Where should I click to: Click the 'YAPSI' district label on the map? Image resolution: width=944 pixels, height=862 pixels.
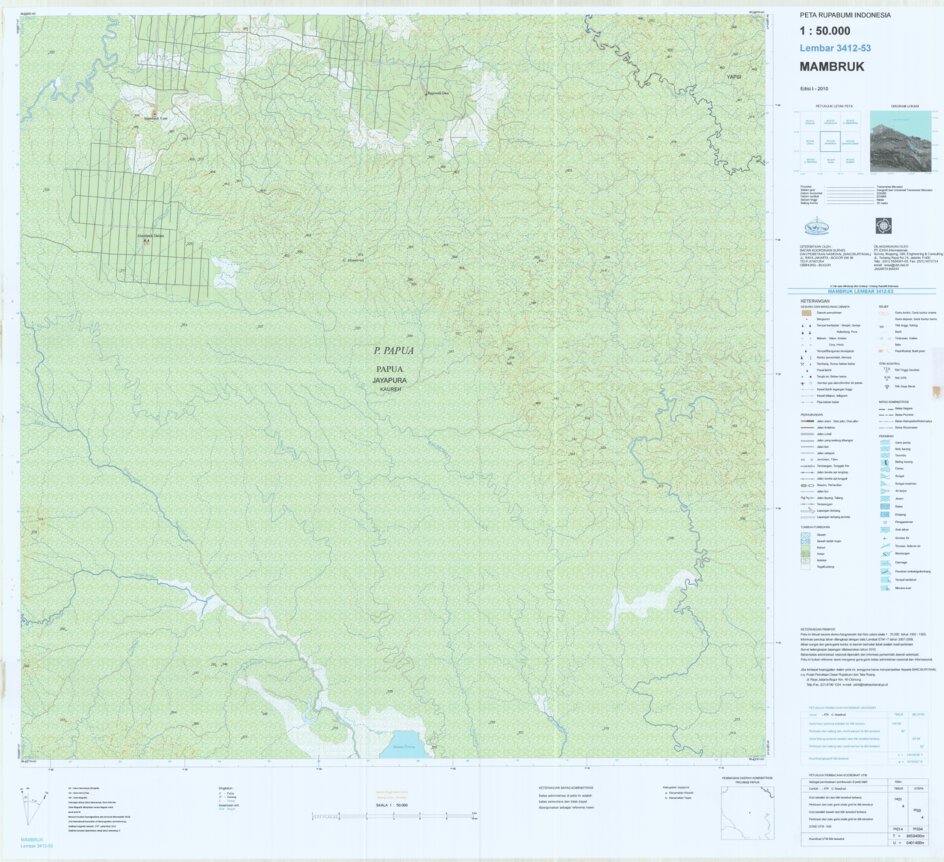point(734,78)
